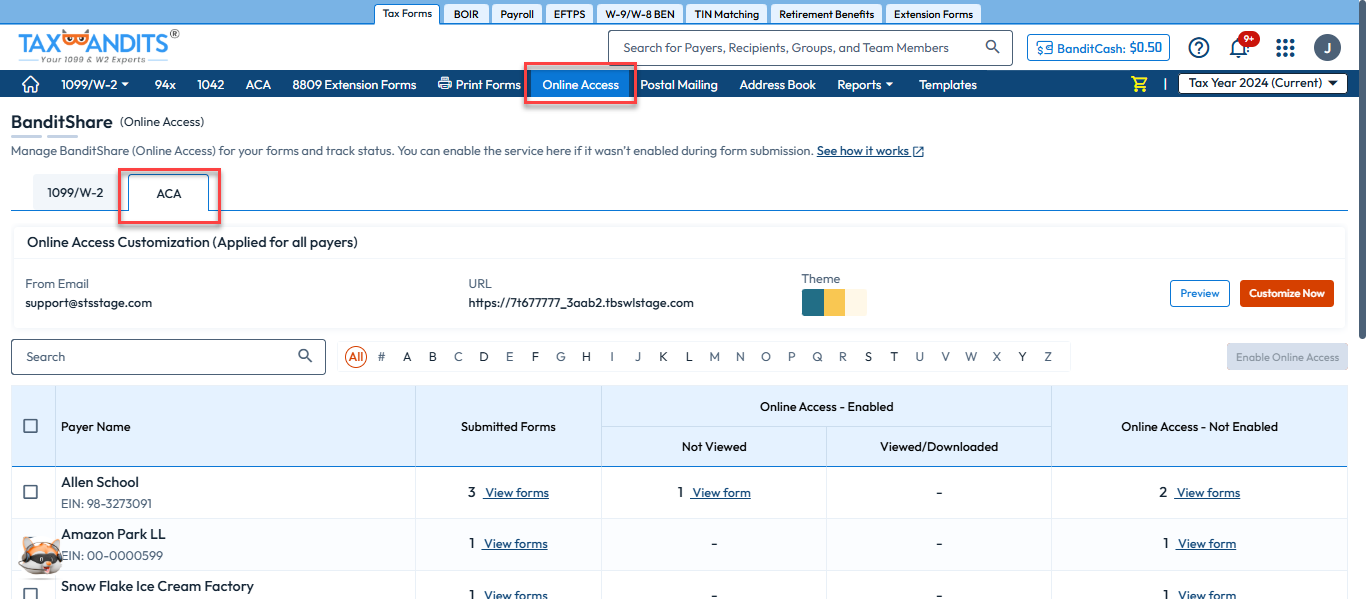1366x599 pixels.
Task: Click the theme color swatch
Action: coord(834,302)
